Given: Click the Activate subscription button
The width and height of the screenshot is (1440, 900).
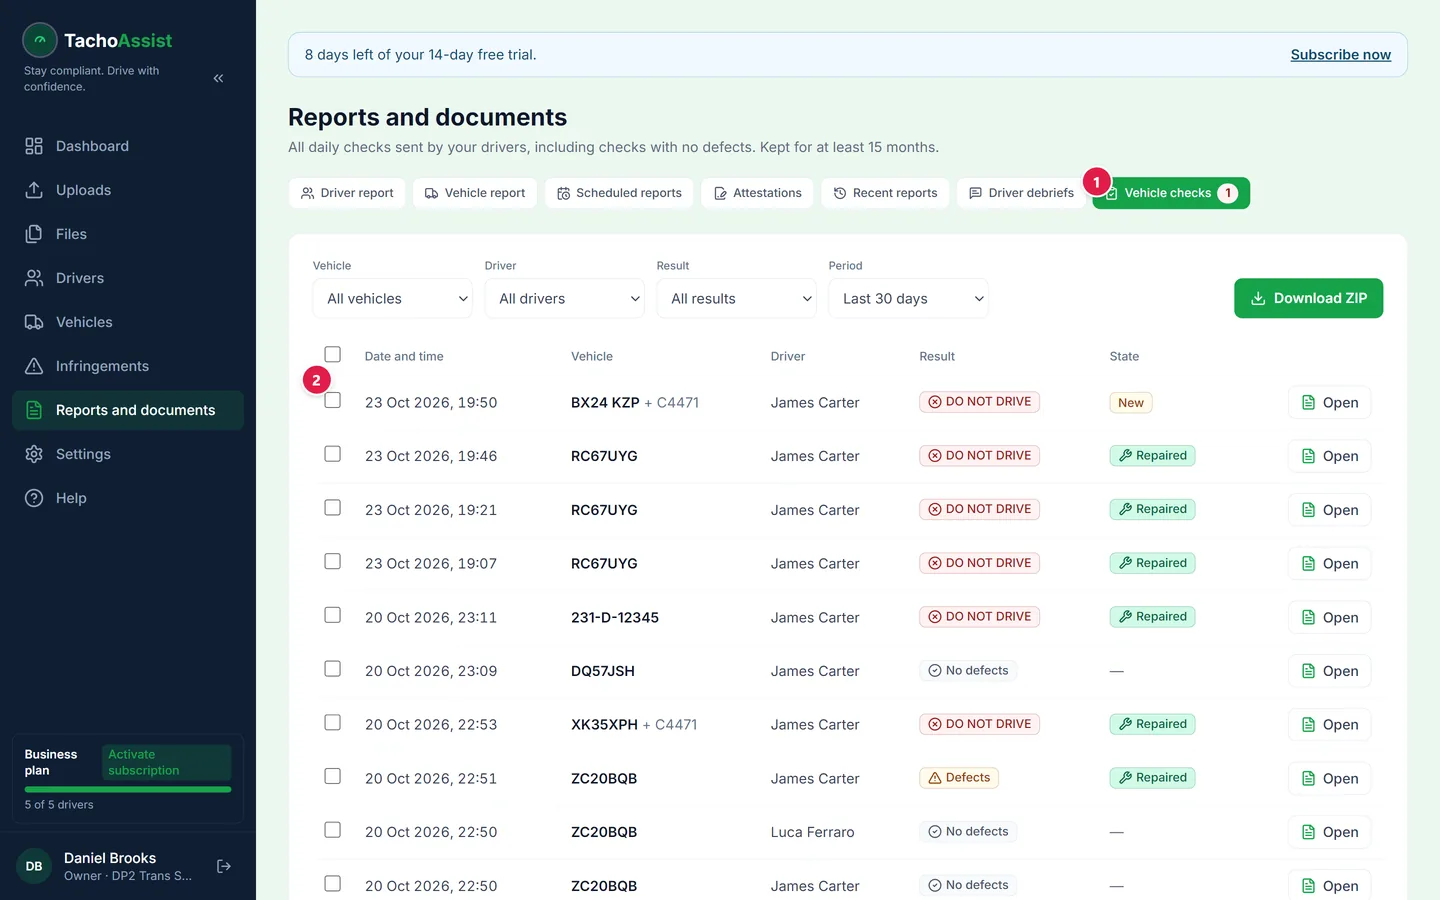Looking at the screenshot, I should 166,762.
